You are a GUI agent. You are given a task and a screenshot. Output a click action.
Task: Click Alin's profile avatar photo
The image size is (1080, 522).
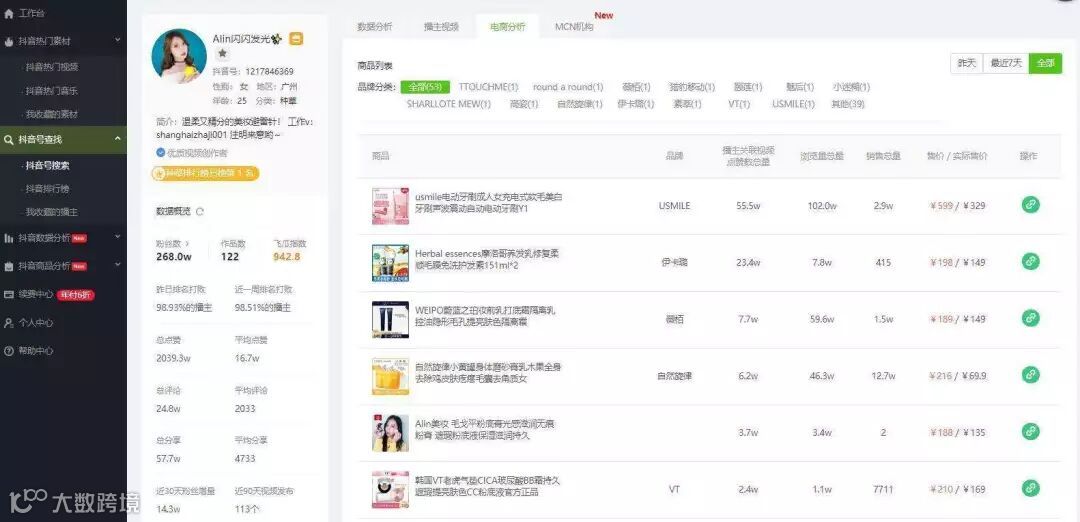179,56
